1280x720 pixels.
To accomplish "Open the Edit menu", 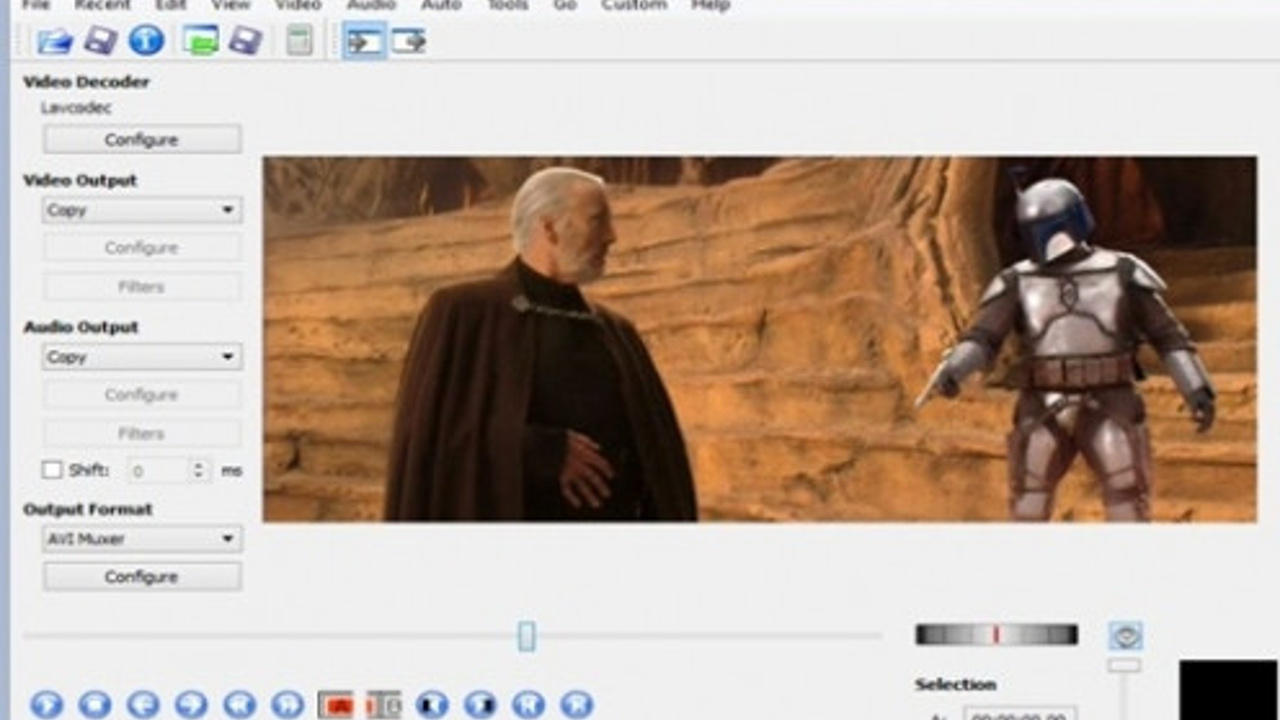I will (171, 5).
